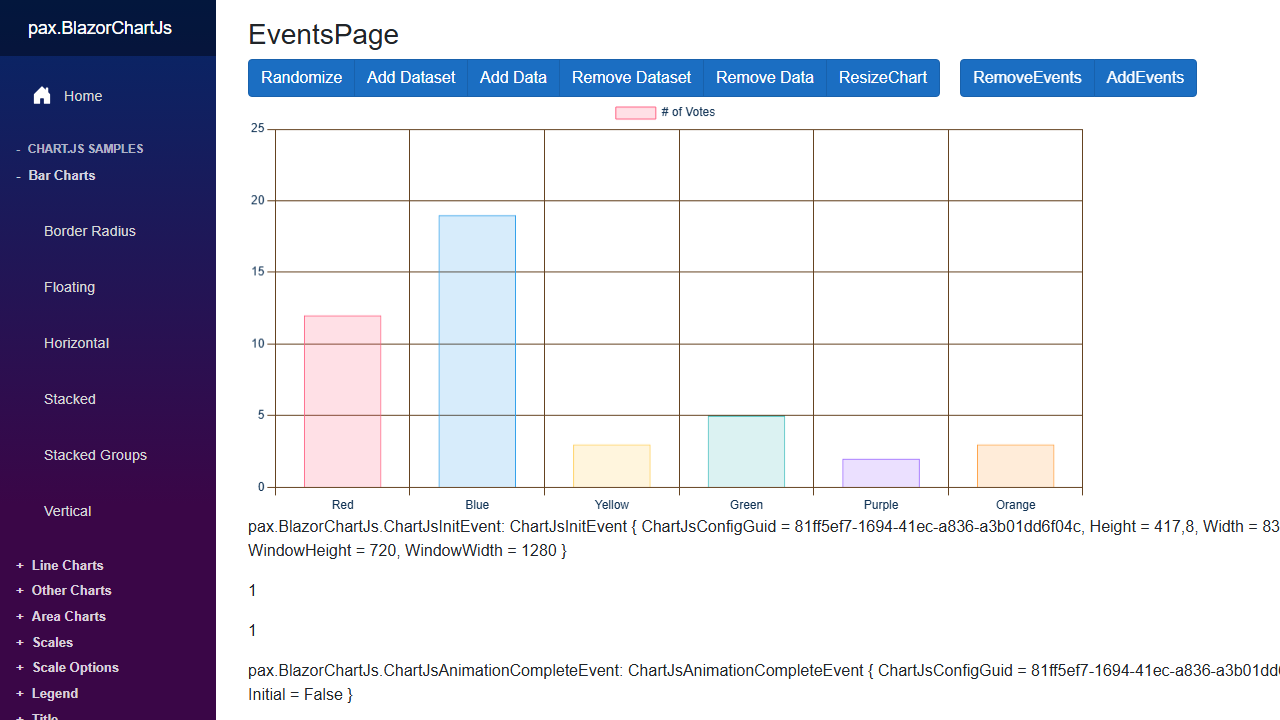Screen dimensions: 1280x720
Task: Click the Remove Data button
Action: (765, 78)
